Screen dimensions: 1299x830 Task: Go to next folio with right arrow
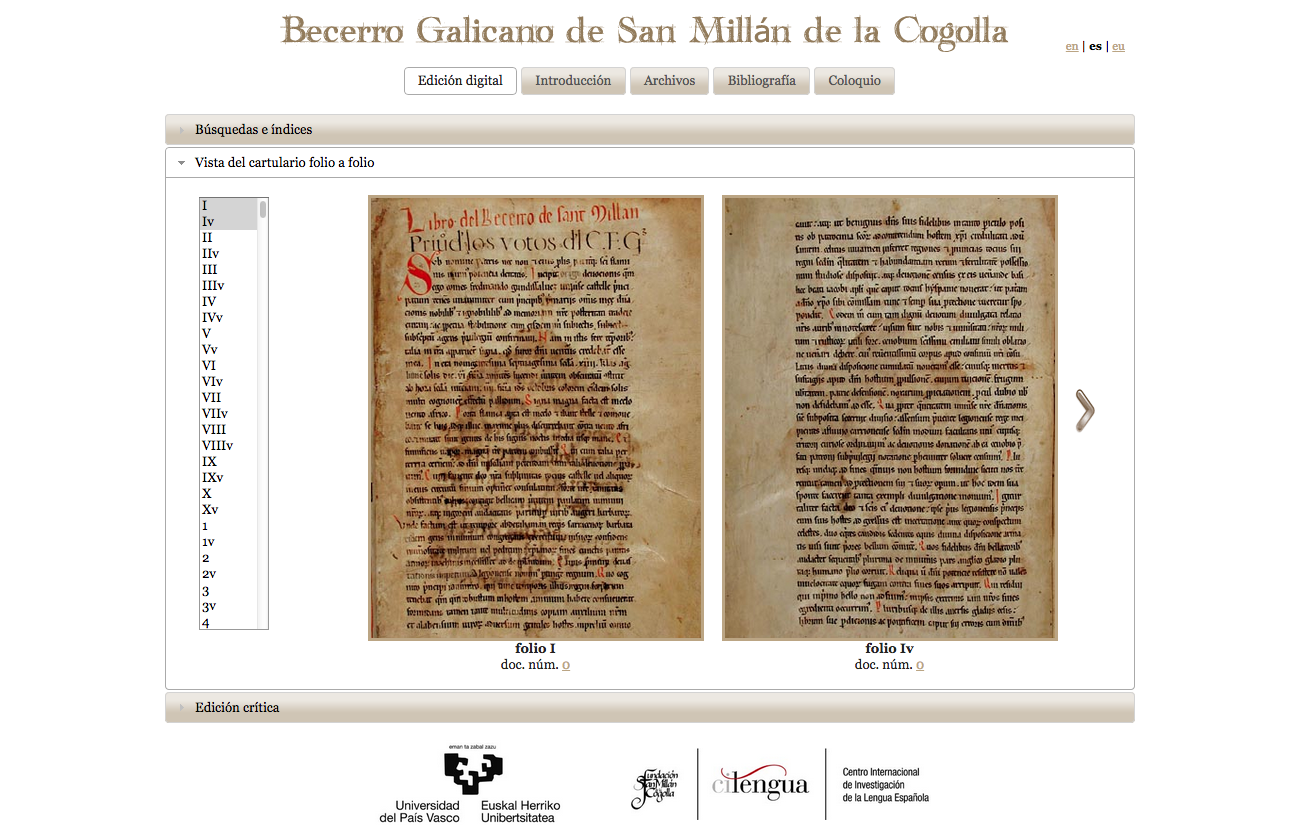pyautogui.click(x=1084, y=410)
